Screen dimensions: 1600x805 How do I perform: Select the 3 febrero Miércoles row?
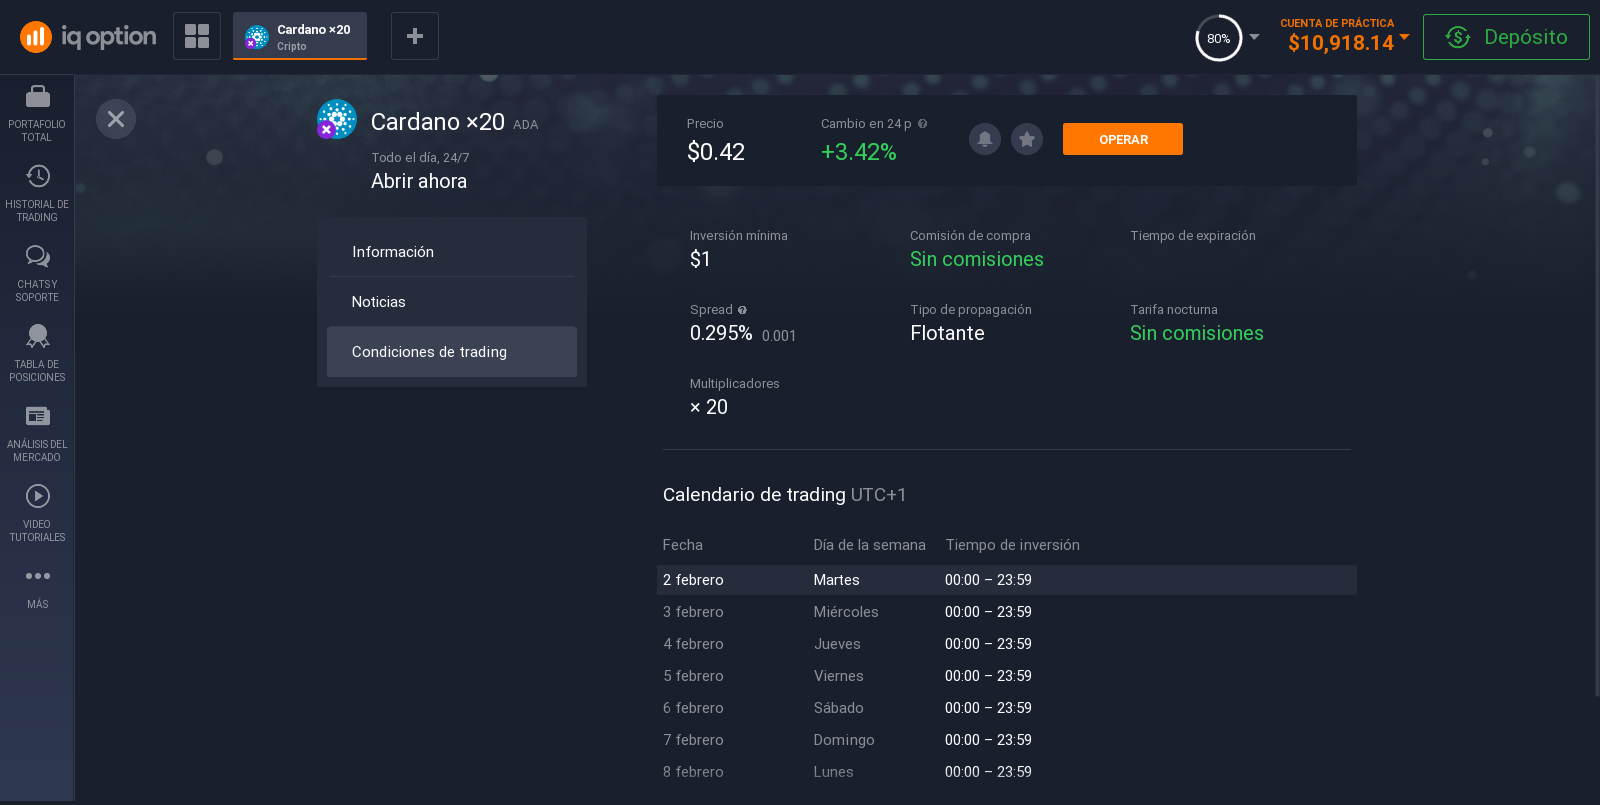(x=1007, y=612)
